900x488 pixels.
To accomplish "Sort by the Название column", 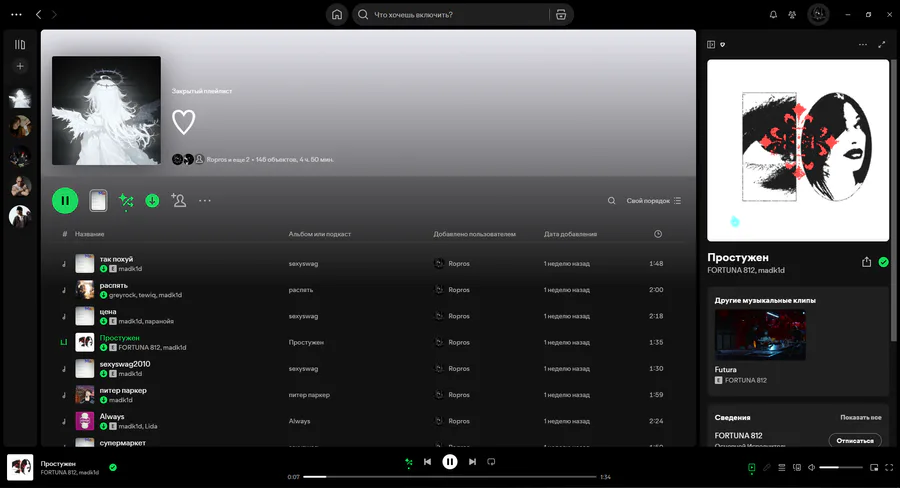I will pos(90,234).
